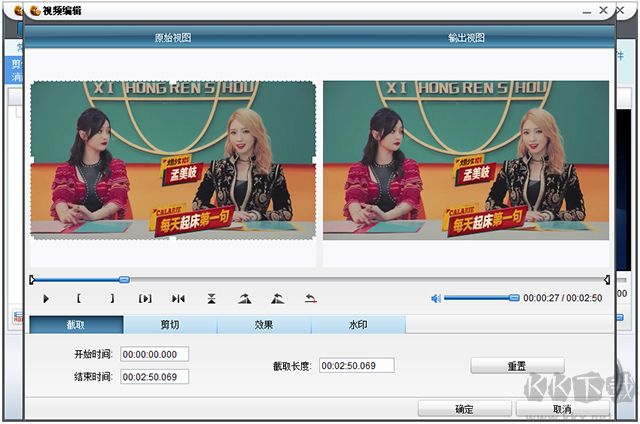
Task: Rotate the video 90 degrees clockwise
Action: (x=244, y=299)
